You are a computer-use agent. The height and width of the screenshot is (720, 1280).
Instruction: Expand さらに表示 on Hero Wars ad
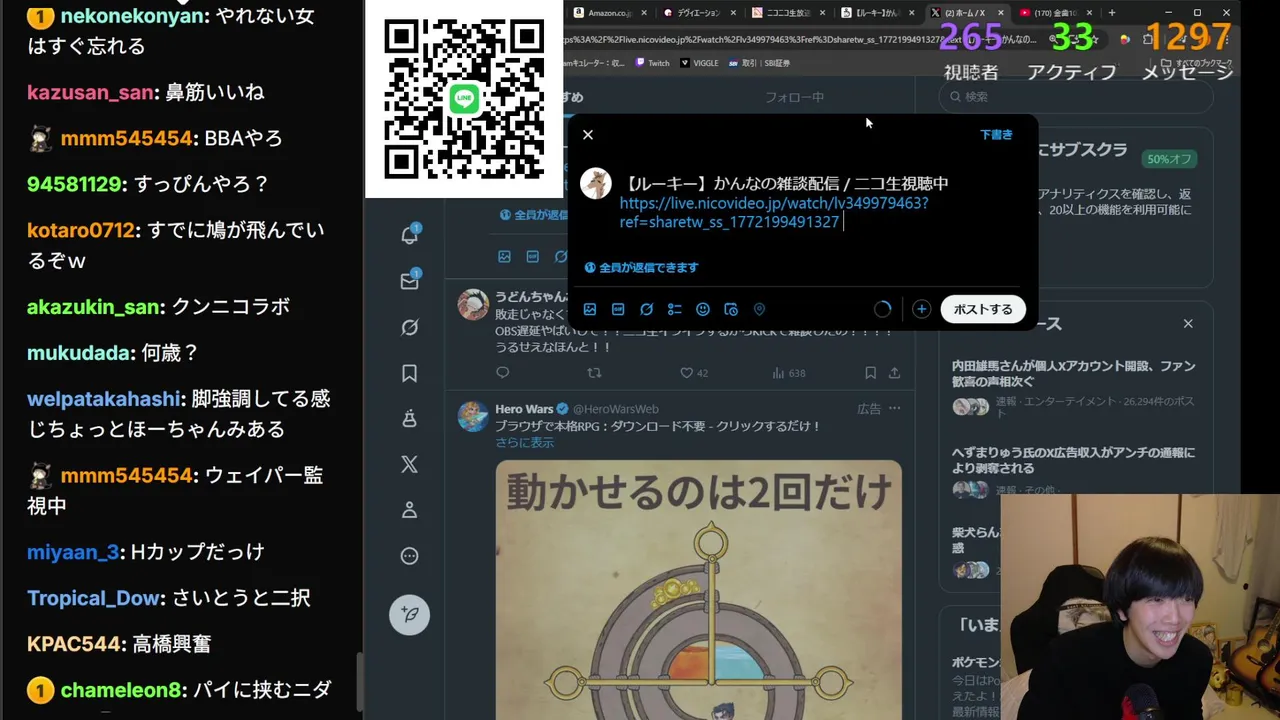coord(524,442)
